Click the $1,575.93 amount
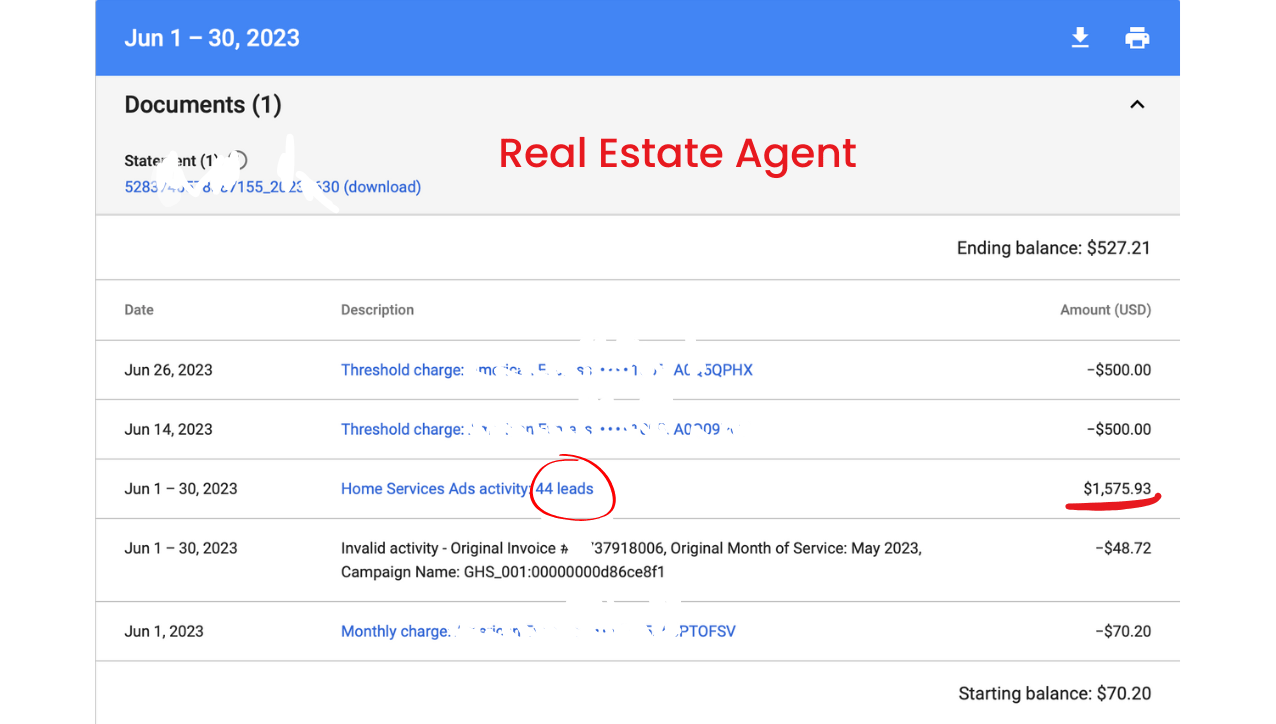 tap(1117, 489)
